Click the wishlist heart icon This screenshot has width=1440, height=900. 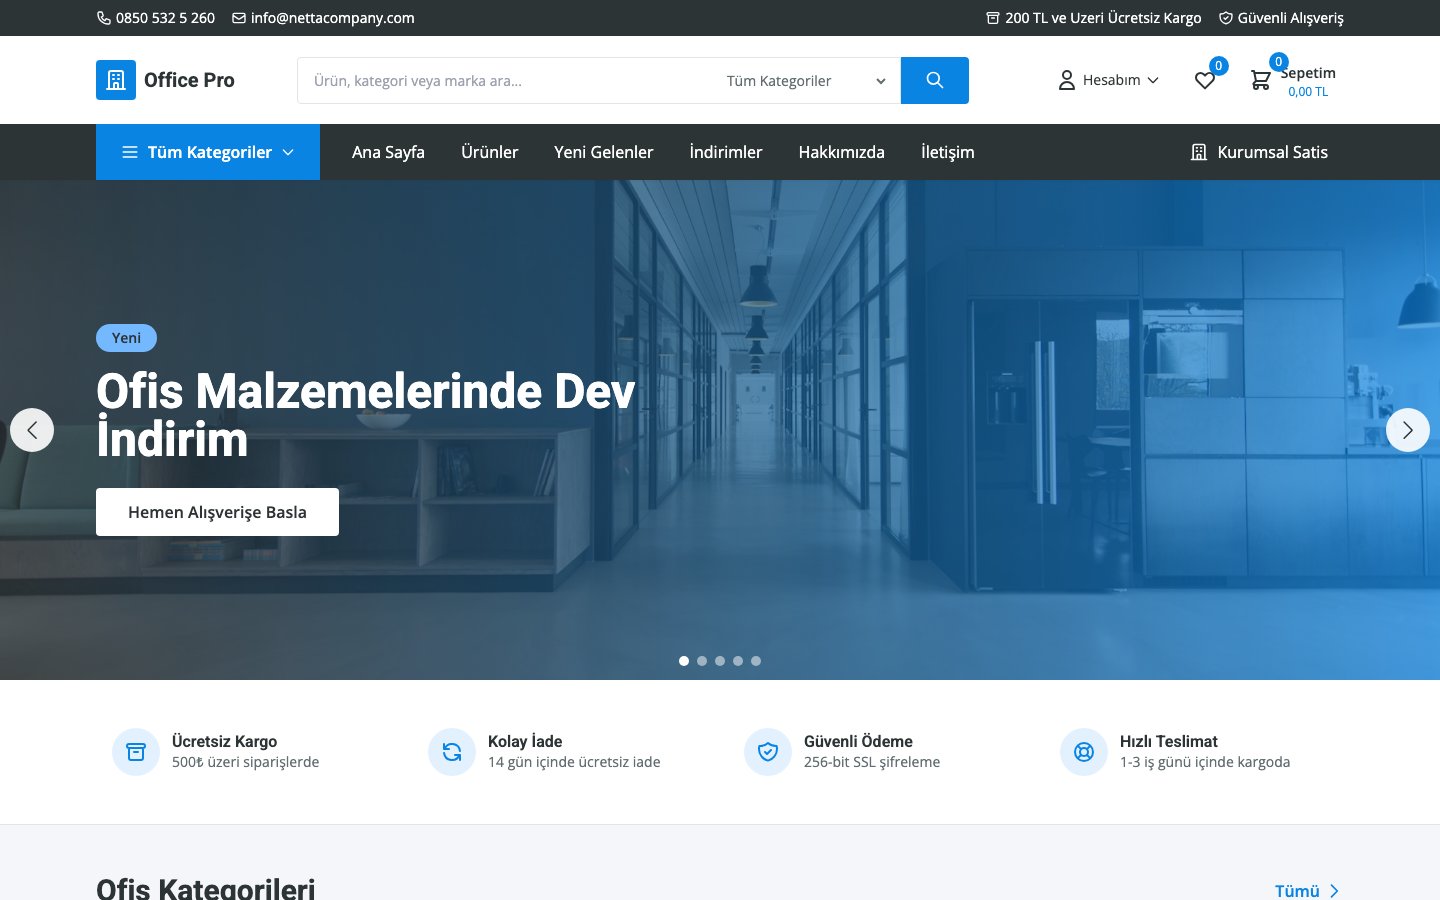click(1204, 80)
